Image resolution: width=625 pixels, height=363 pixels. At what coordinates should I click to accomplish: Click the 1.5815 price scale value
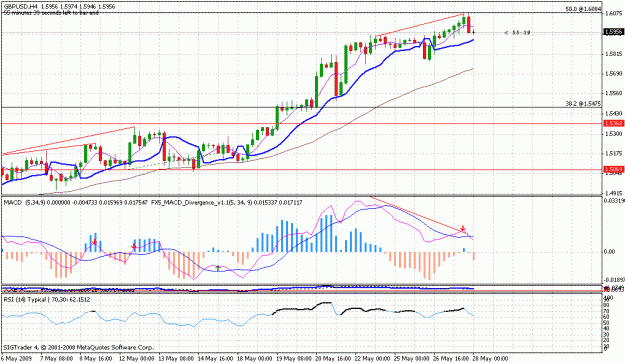(613, 53)
